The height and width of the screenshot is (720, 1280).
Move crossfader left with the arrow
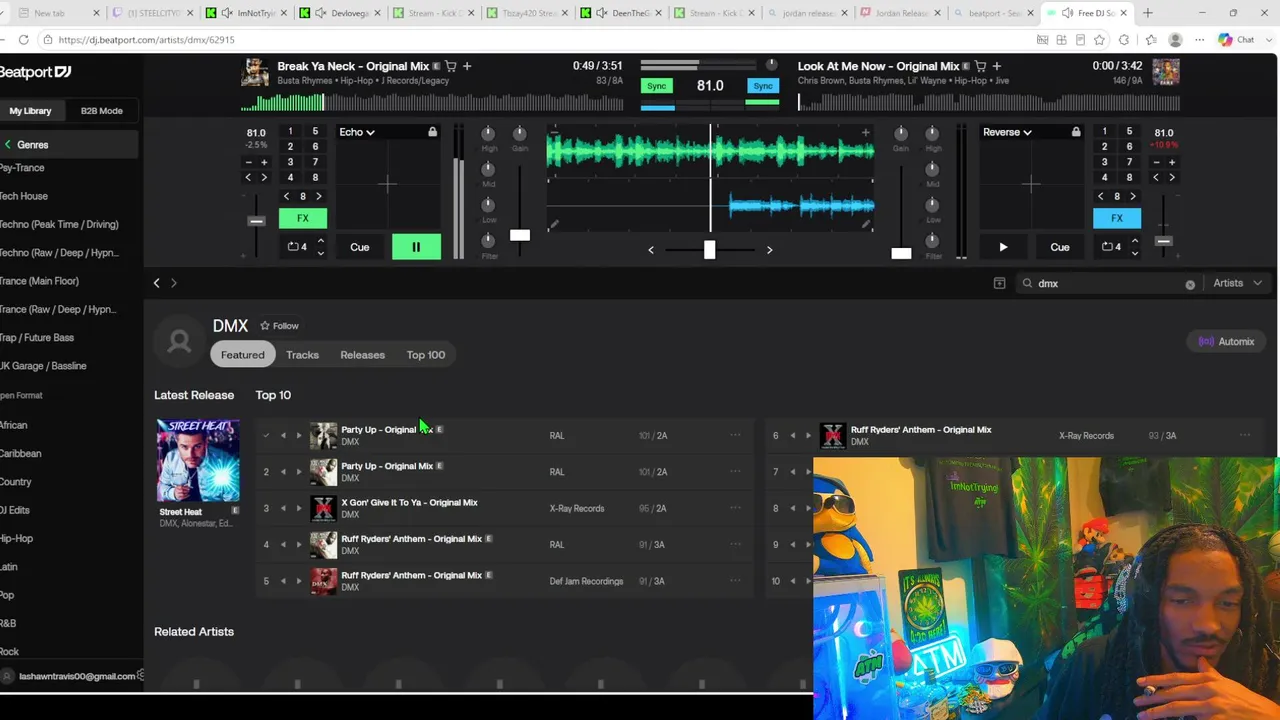[x=651, y=250]
